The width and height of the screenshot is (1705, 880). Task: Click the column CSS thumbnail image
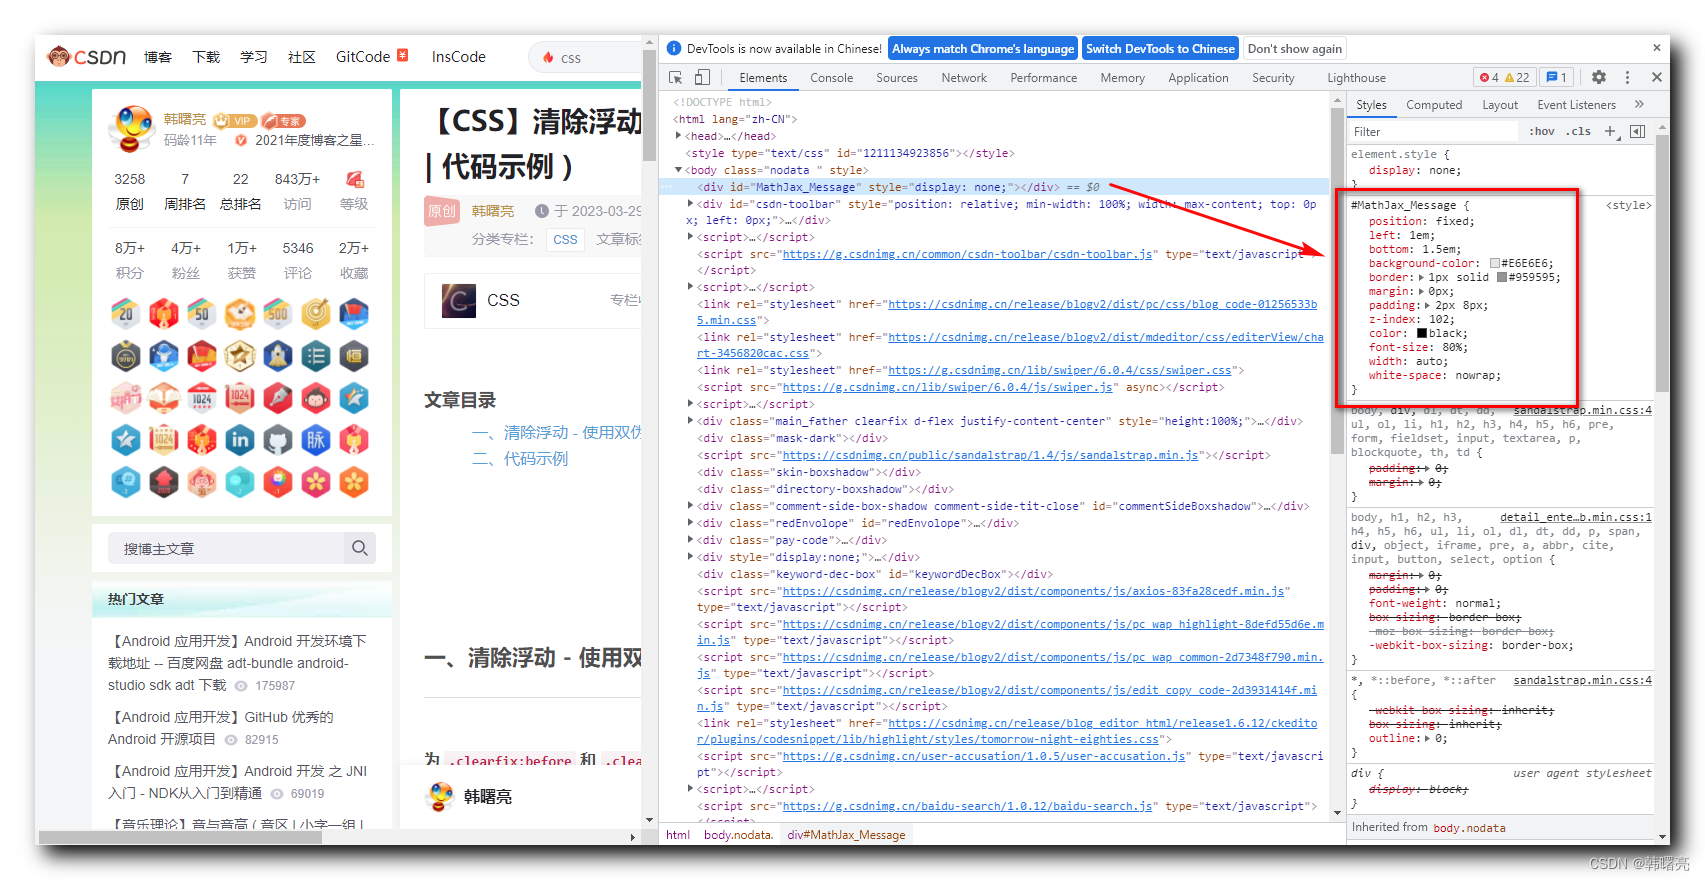(458, 300)
